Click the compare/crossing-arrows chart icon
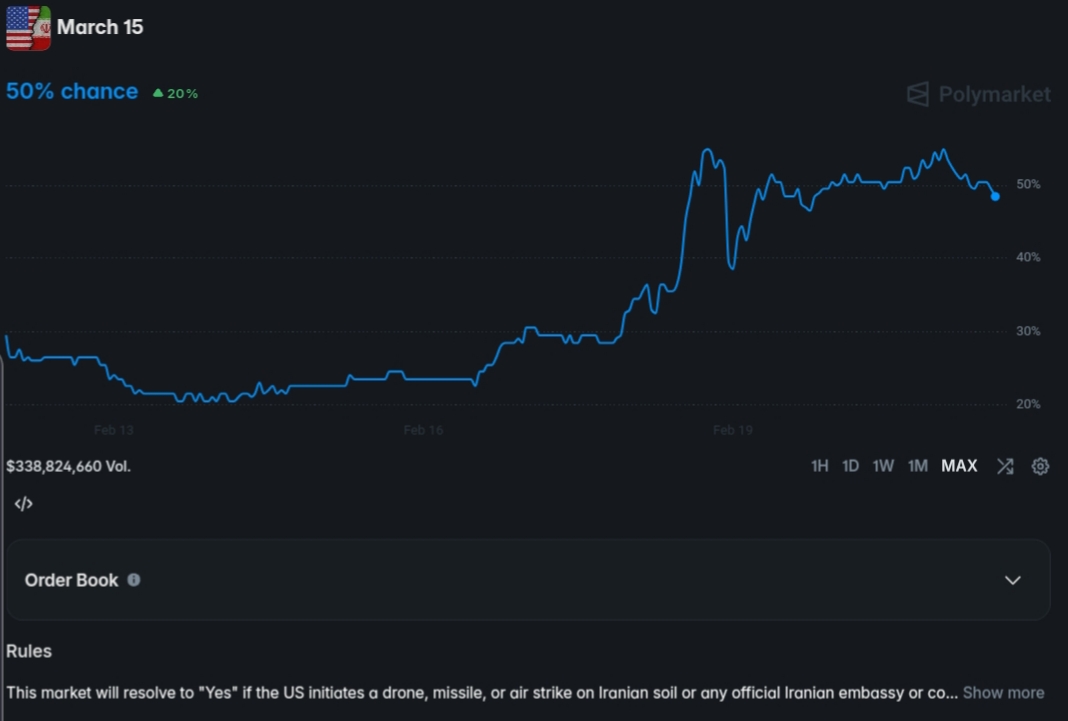Image resolution: width=1068 pixels, height=721 pixels. [1004, 466]
